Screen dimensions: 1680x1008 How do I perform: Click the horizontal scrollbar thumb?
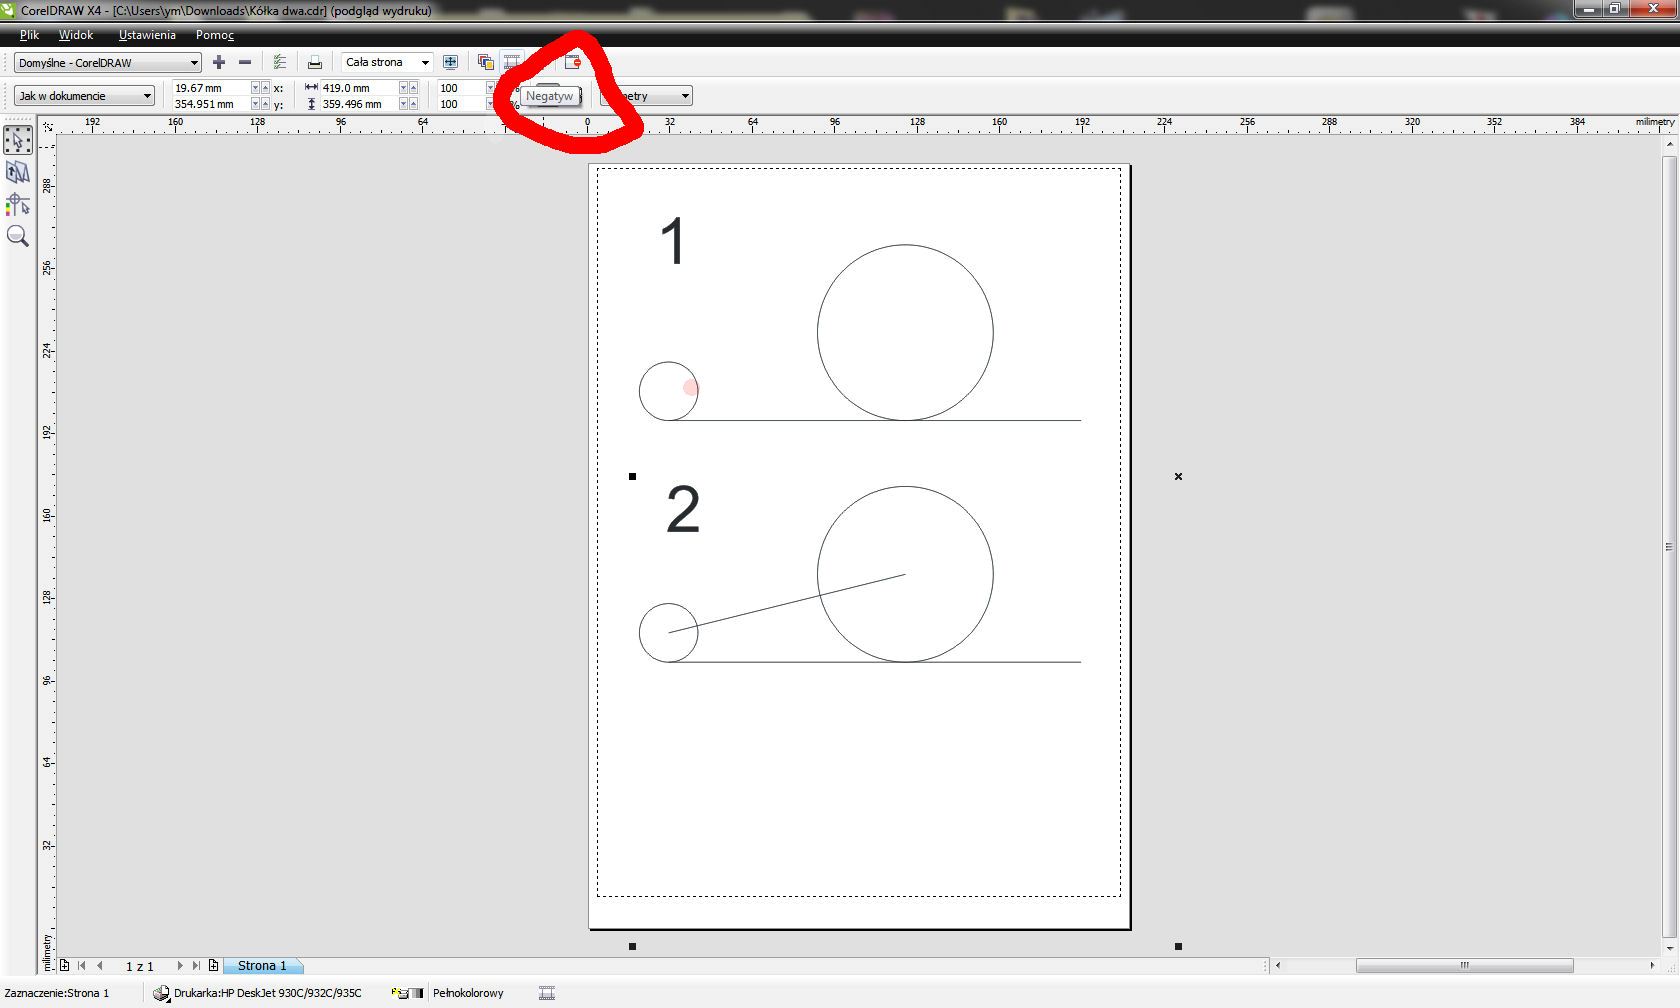click(1464, 966)
